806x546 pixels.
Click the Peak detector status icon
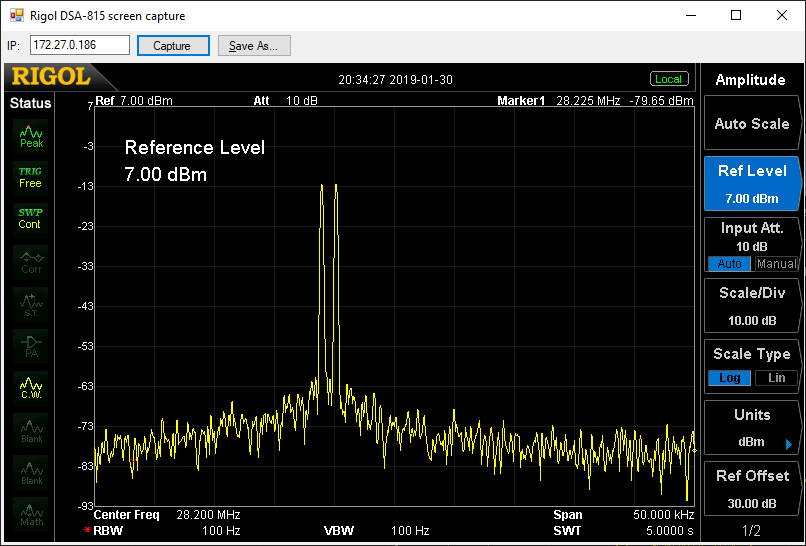pyautogui.click(x=31, y=136)
